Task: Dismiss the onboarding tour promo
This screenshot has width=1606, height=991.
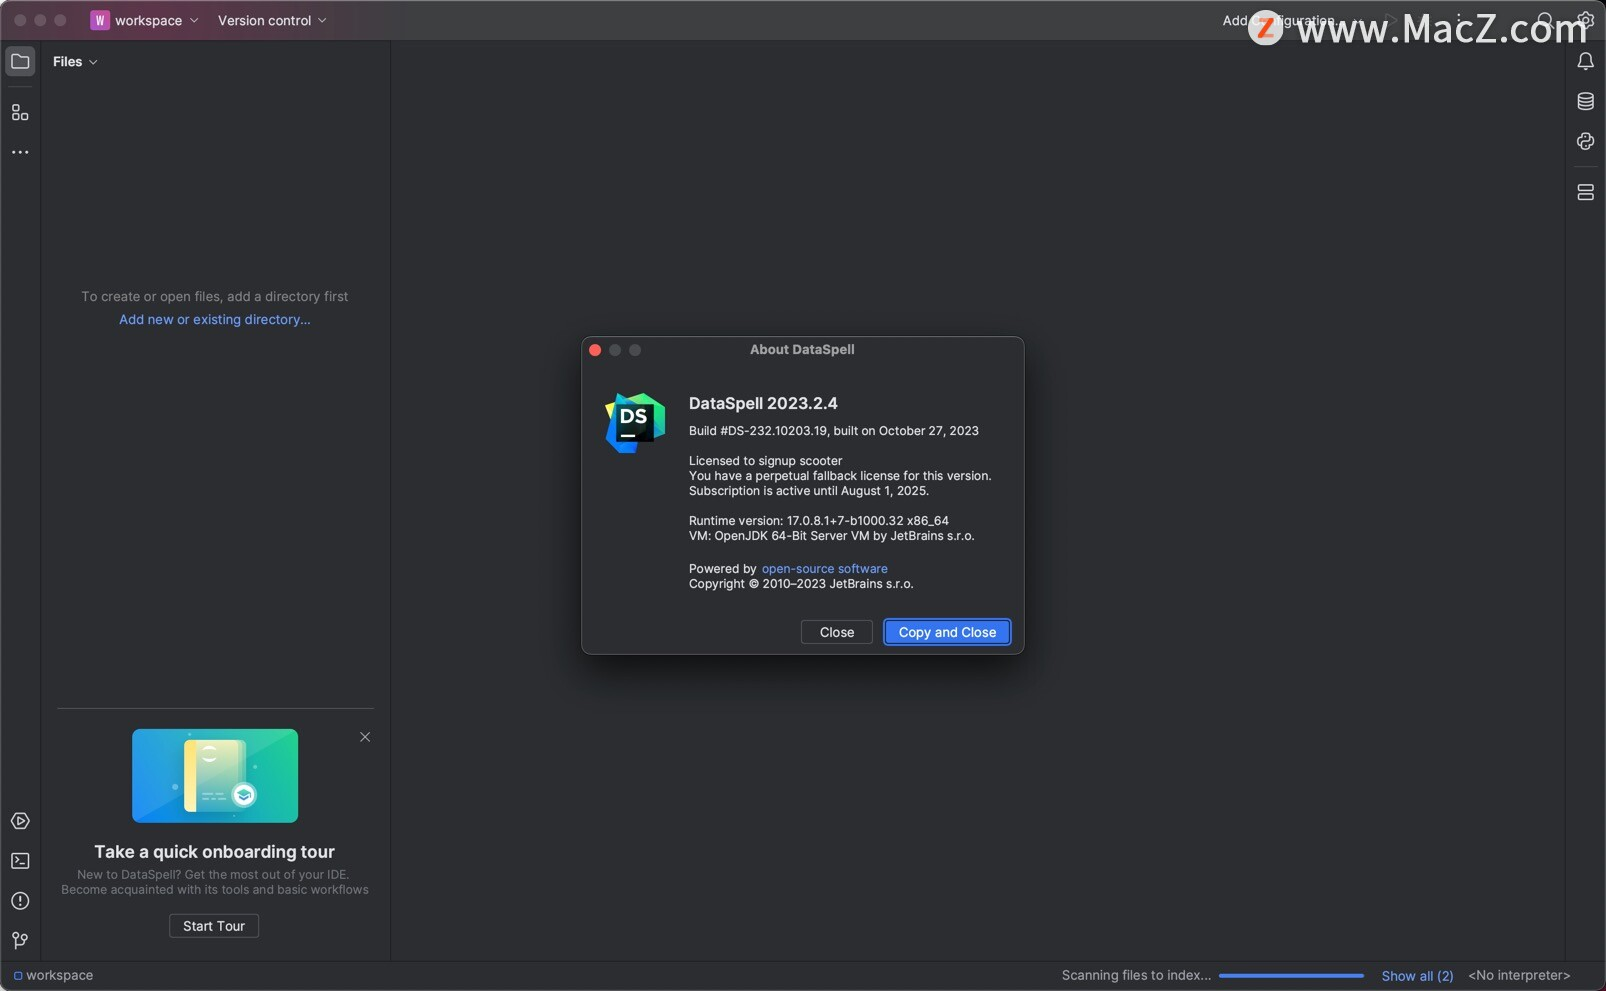Action: pos(365,737)
